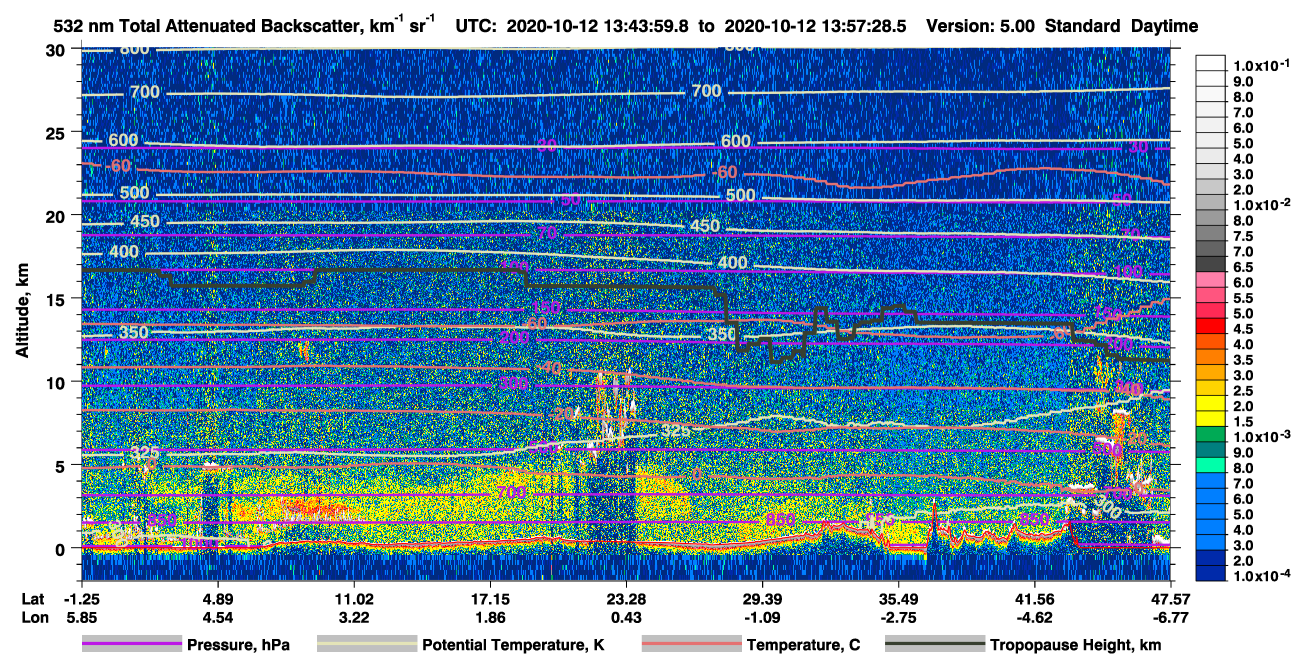The height and width of the screenshot is (667, 1300).
Task: Click the 'Tropopause Height, km' legend label
Action: 1076,645
